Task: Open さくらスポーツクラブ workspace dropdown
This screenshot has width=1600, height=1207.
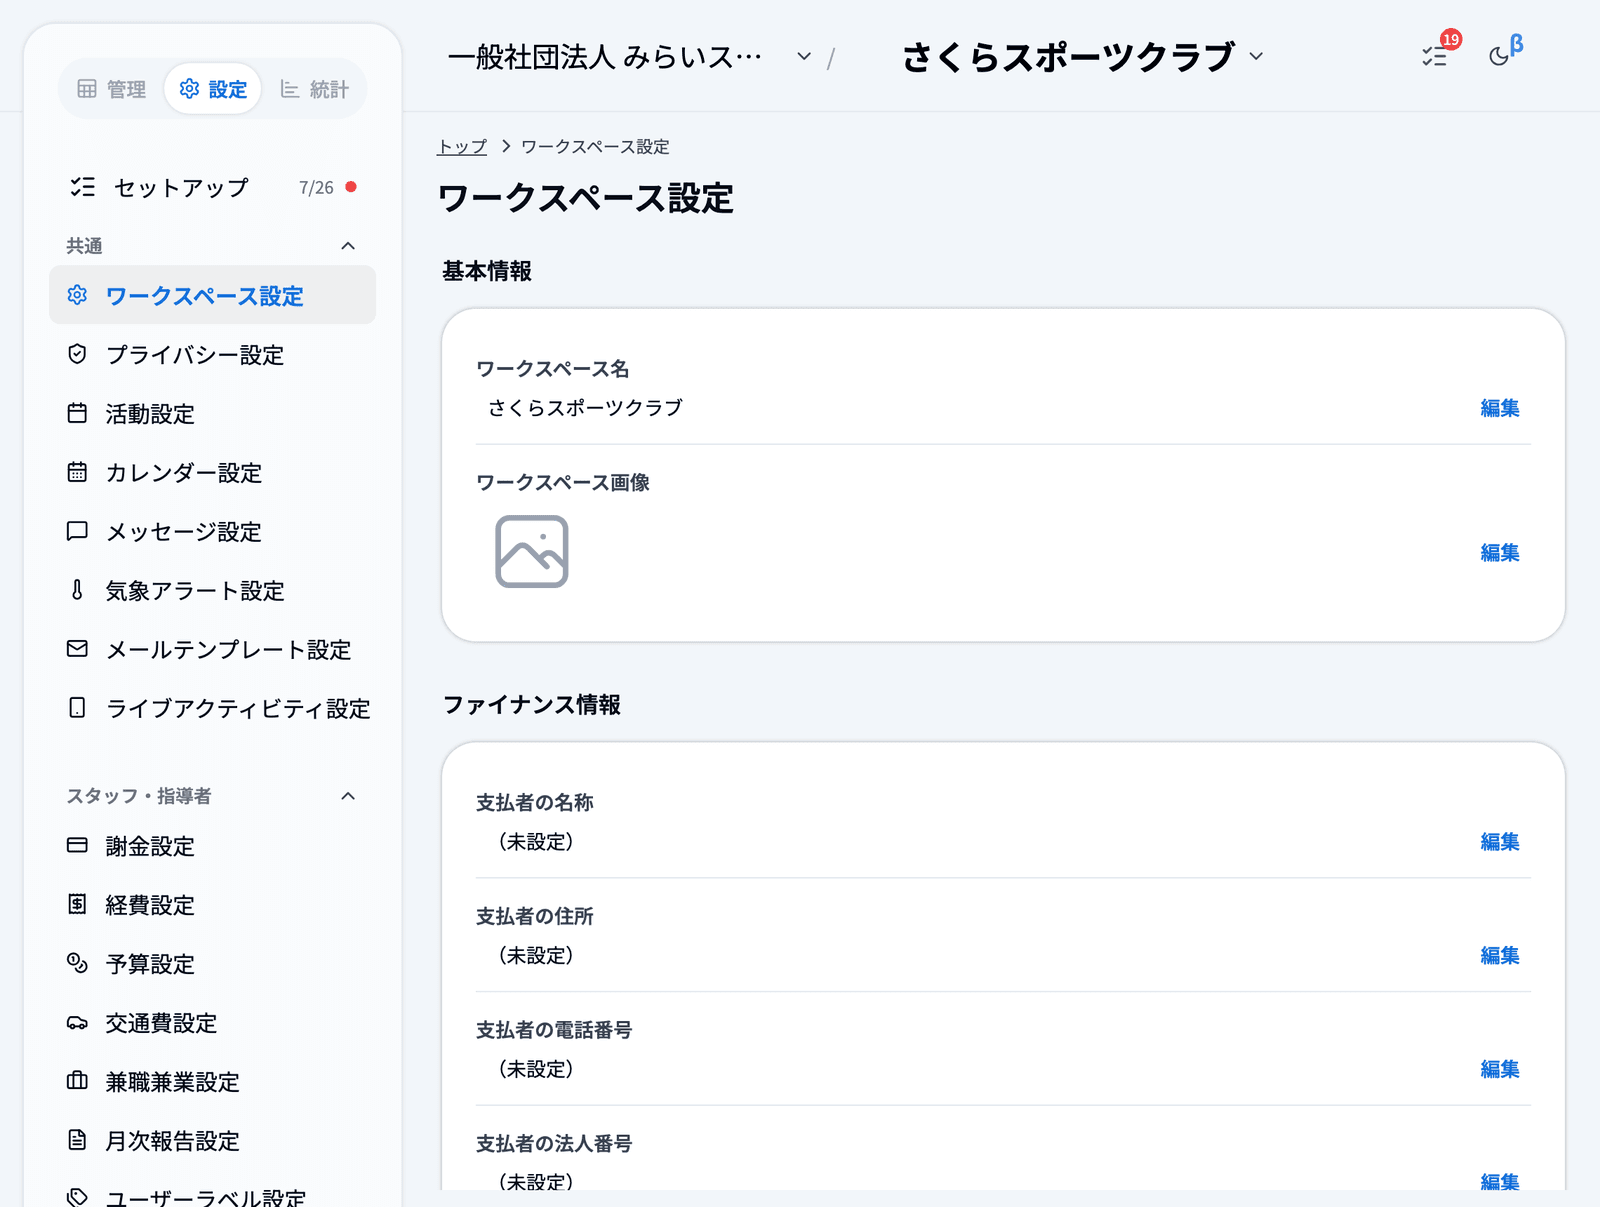Action: 1083,57
